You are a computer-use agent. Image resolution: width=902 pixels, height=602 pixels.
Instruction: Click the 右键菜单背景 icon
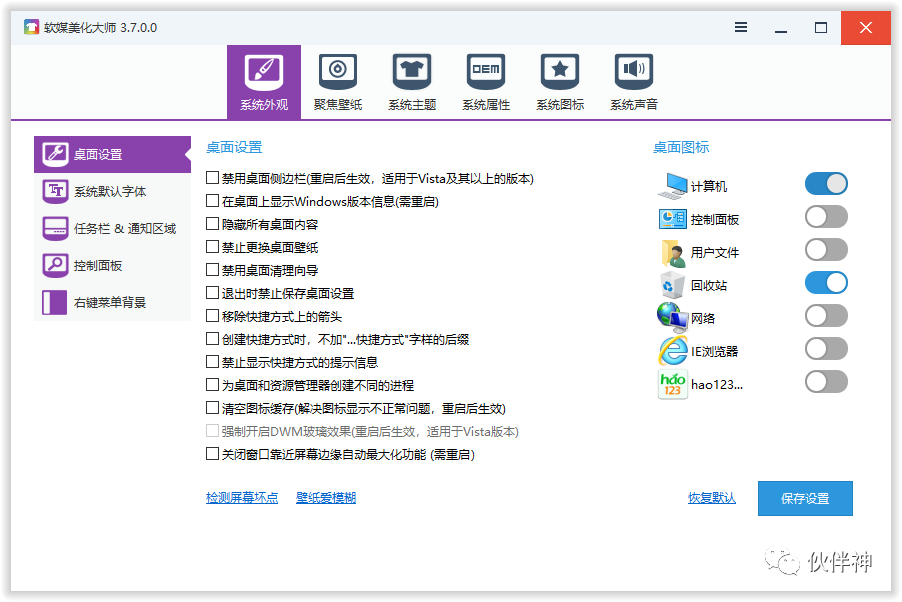tap(55, 302)
